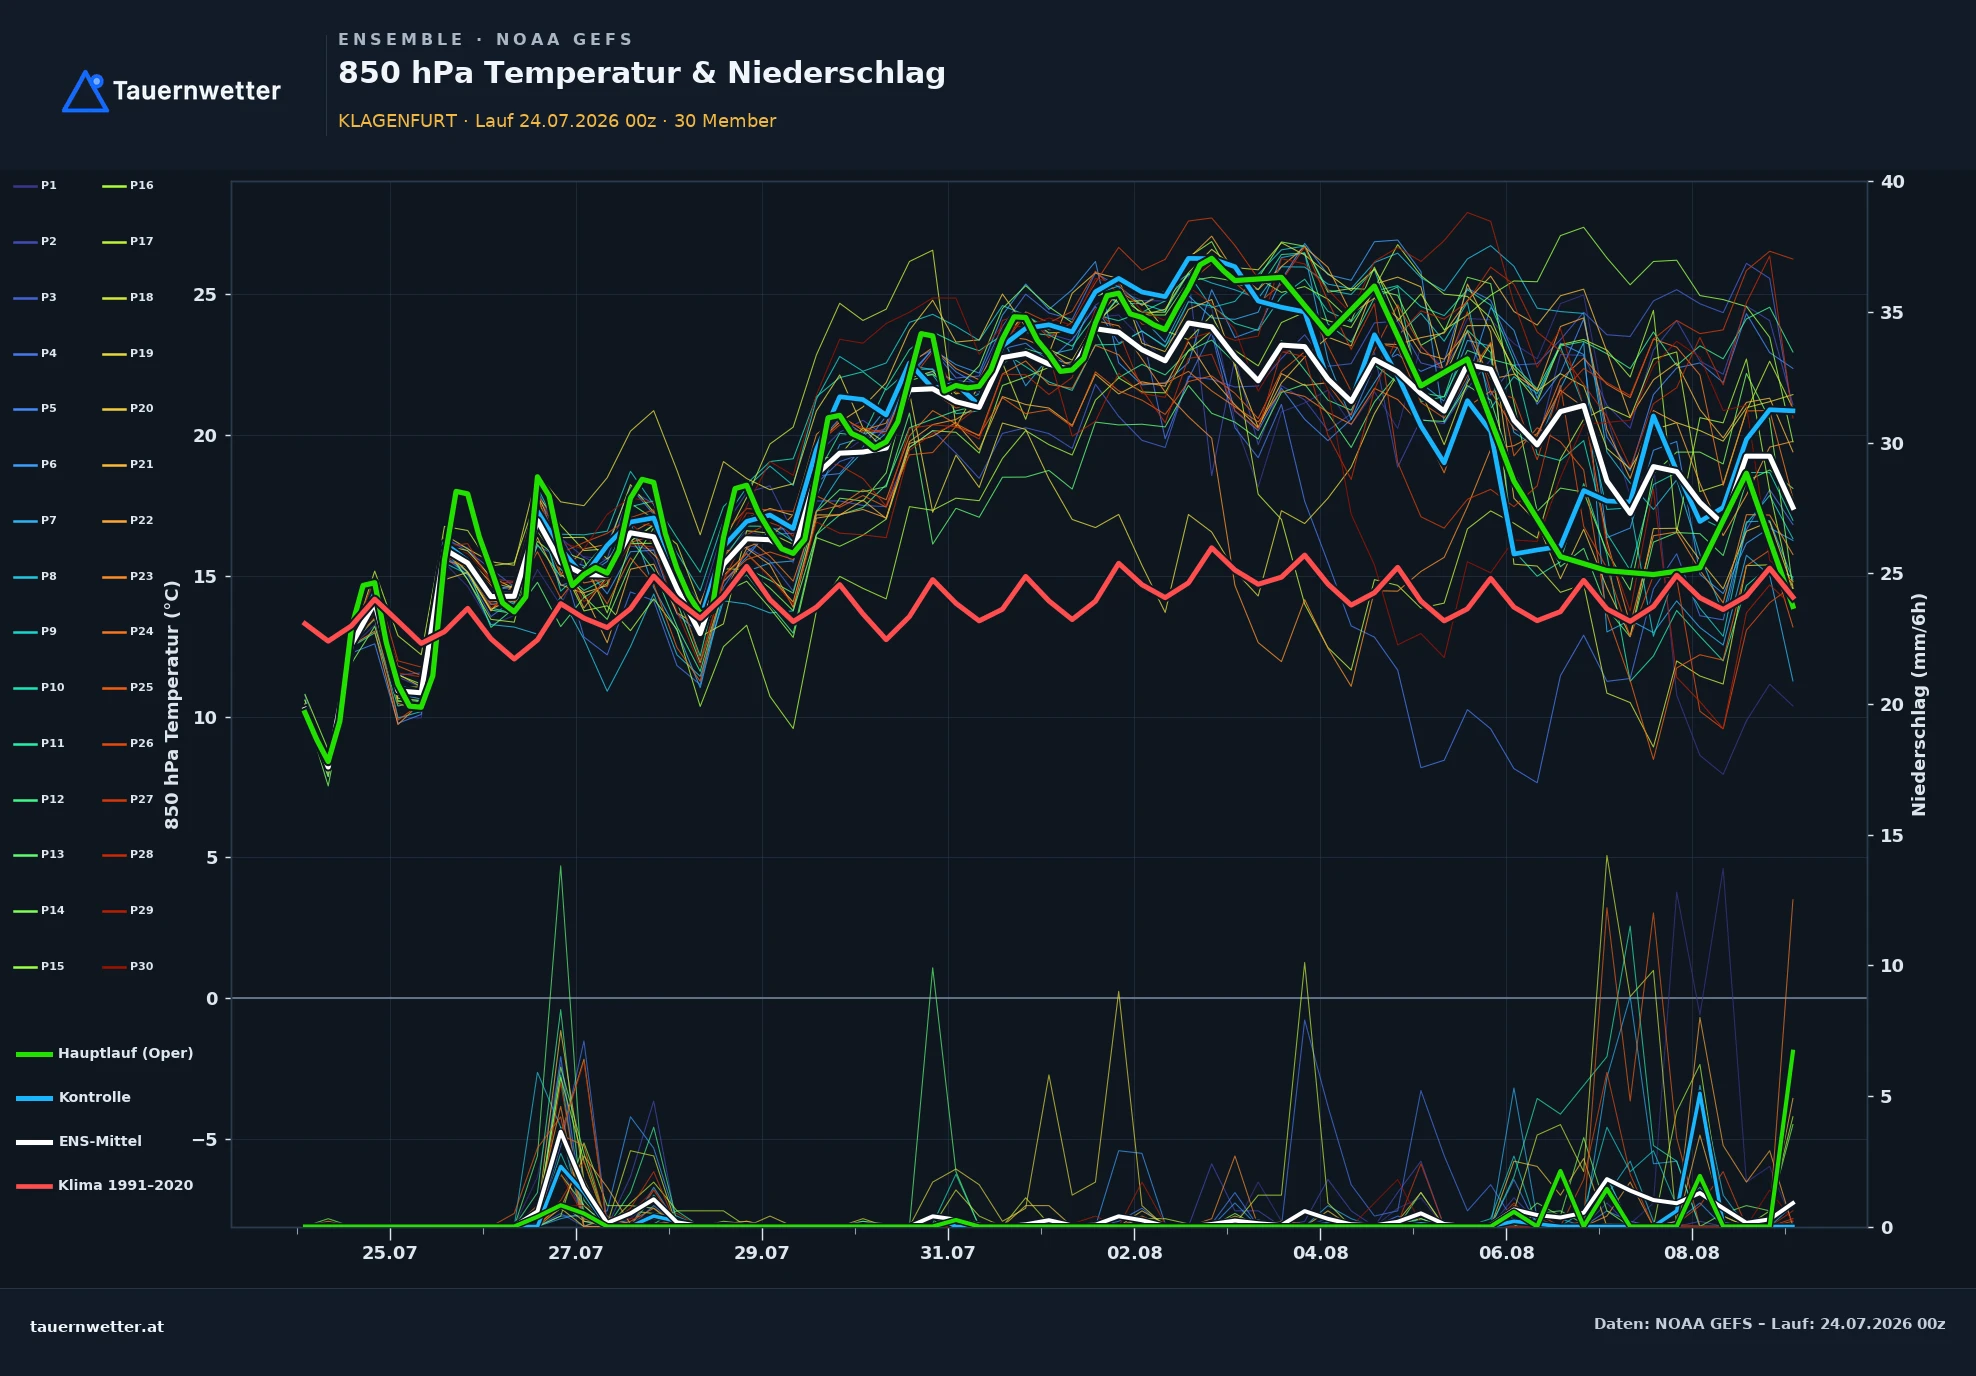Viewport: 1976px width, 1376px height.
Task: Click the KLAGENFURT run info subtitle
Action: (x=557, y=121)
